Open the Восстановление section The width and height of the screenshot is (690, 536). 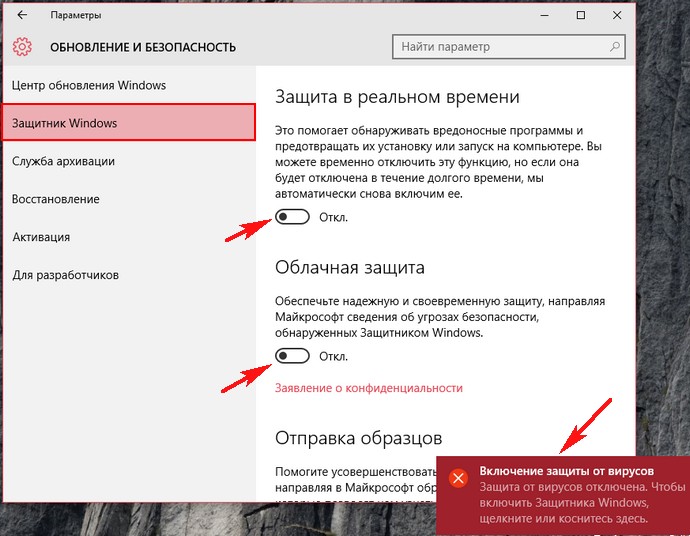click(56, 199)
